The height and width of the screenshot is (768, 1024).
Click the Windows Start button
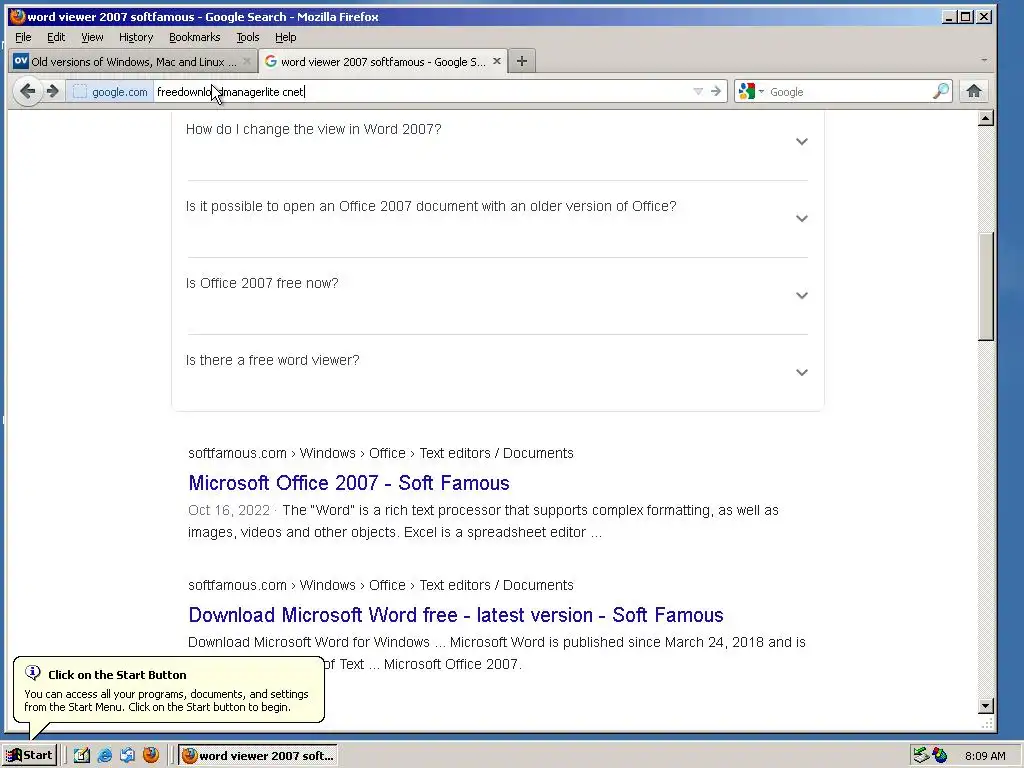(30, 755)
